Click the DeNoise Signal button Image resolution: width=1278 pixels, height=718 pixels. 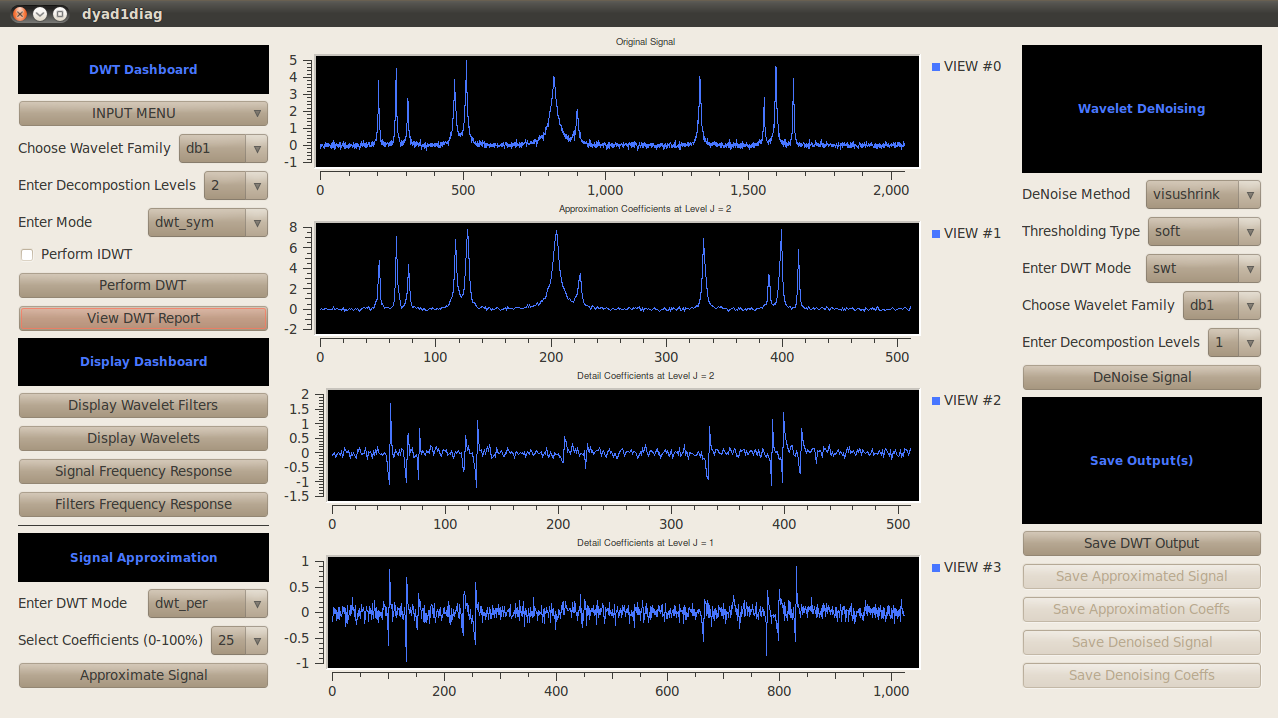coord(1141,378)
